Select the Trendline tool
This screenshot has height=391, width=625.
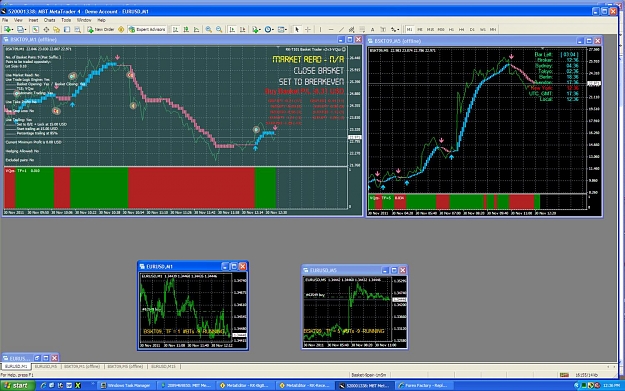[x=341, y=29]
